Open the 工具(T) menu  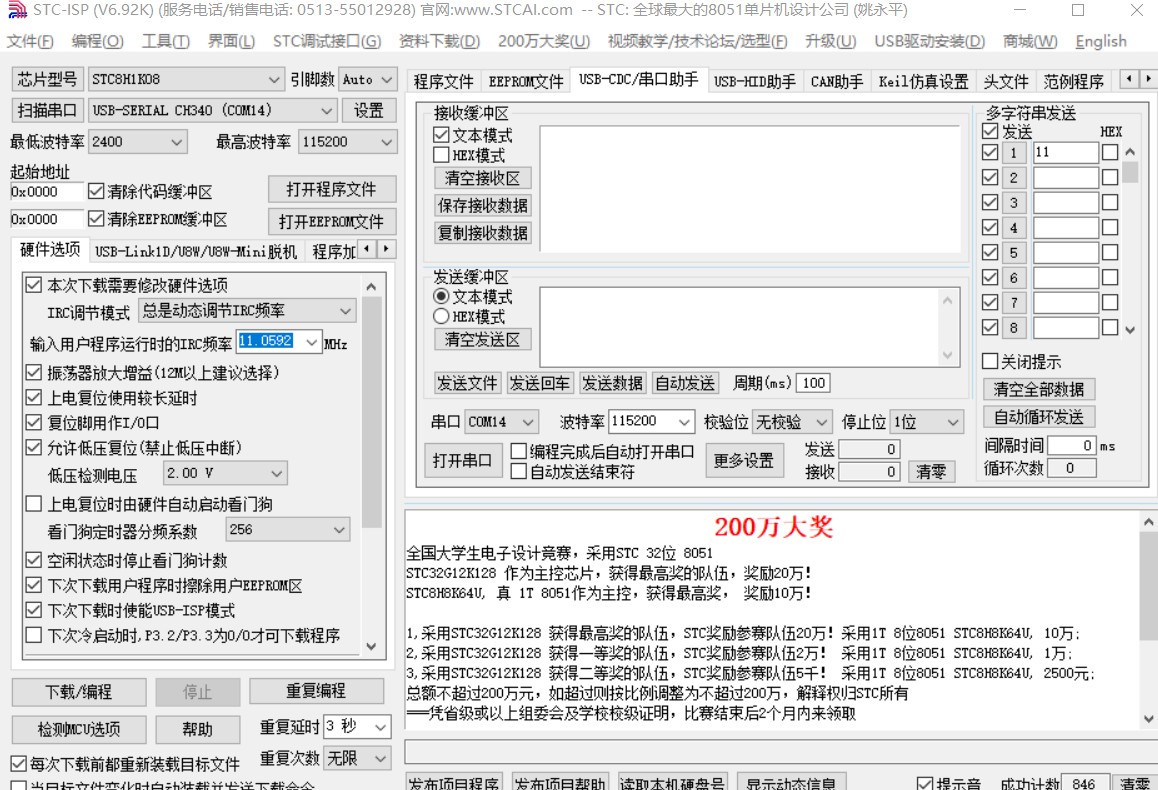point(165,41)
